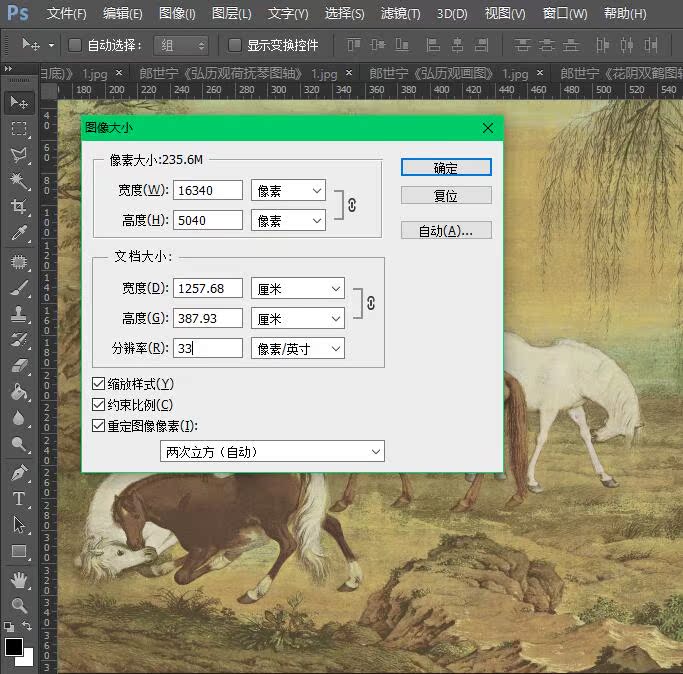Open resolution unit dropdown (像素/英寸)
The height and width of the screenshot is (674, 683).
tap(298, 349)
